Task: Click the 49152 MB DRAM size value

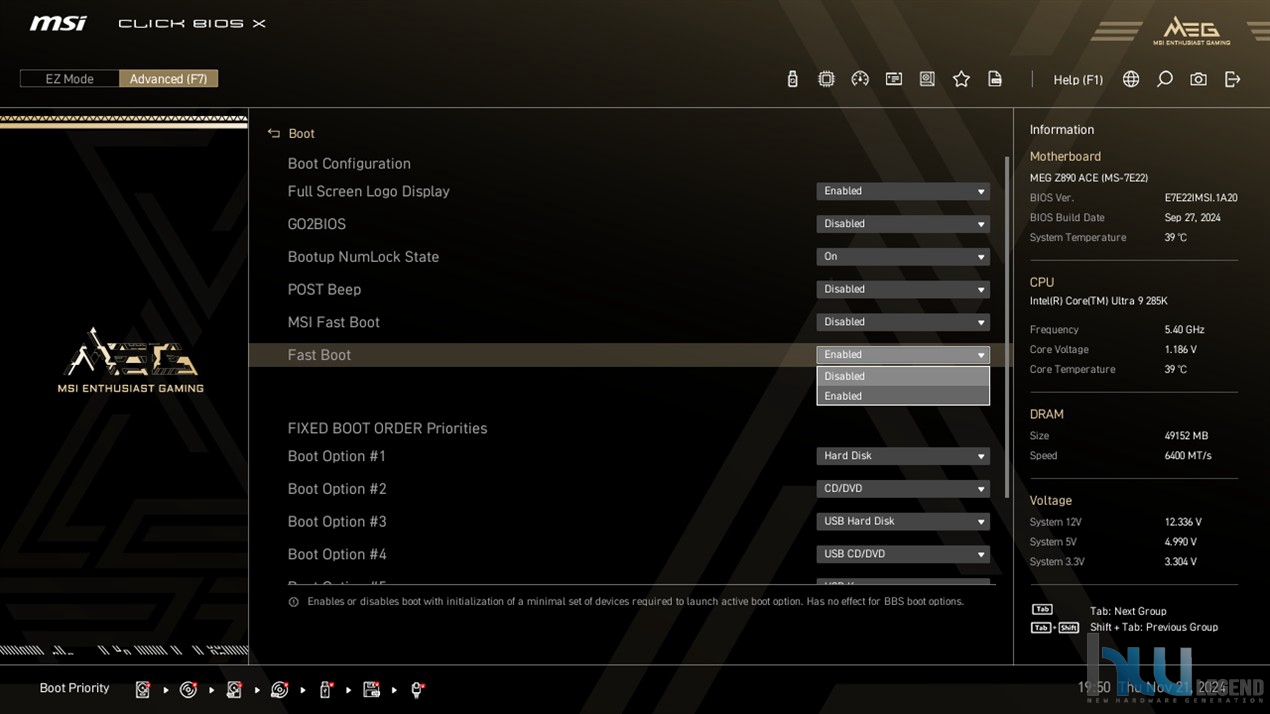Action: pyautogui.click(x=1186, y=436)
